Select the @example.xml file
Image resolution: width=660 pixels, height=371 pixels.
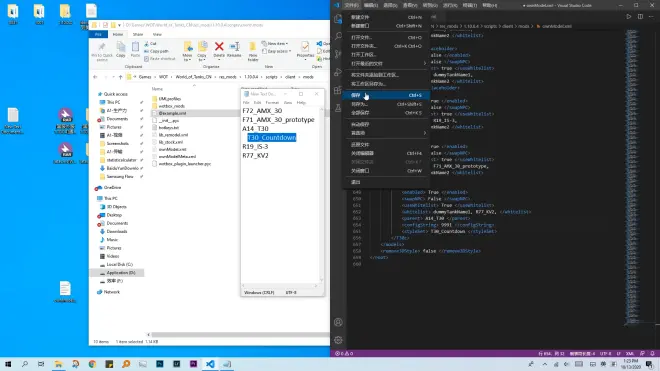(x=172, y=113)
